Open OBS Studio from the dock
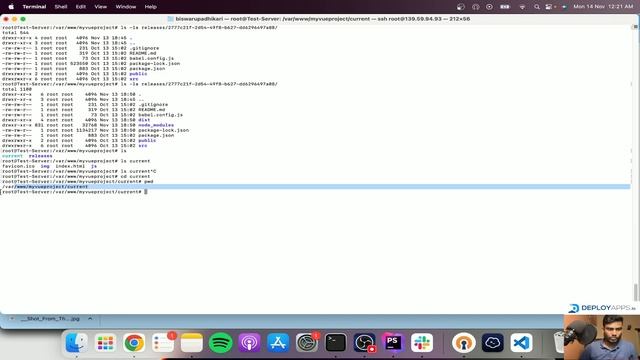The height and width of the screenshot is (360, 640). coord(364,343)
